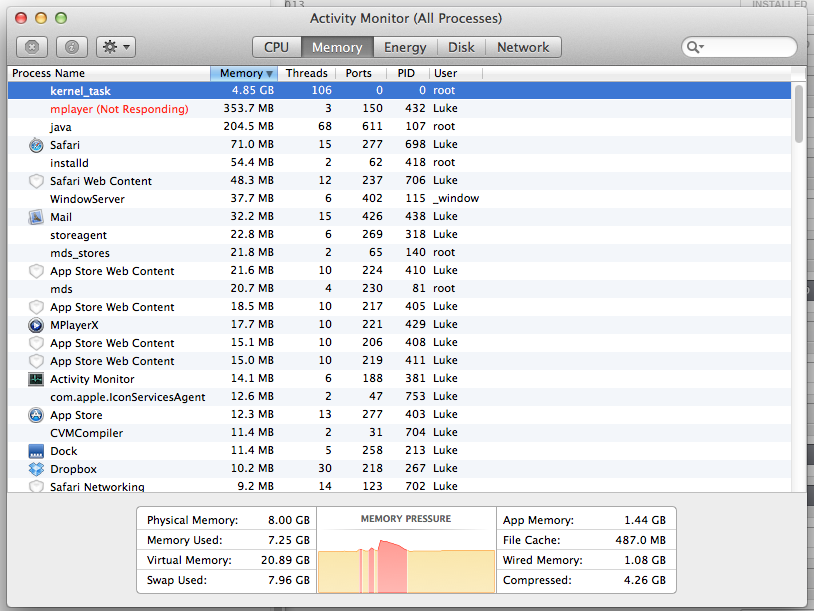814x611 pixels.
Task: Go to the Network tab
Action: [x=523, y=47]
